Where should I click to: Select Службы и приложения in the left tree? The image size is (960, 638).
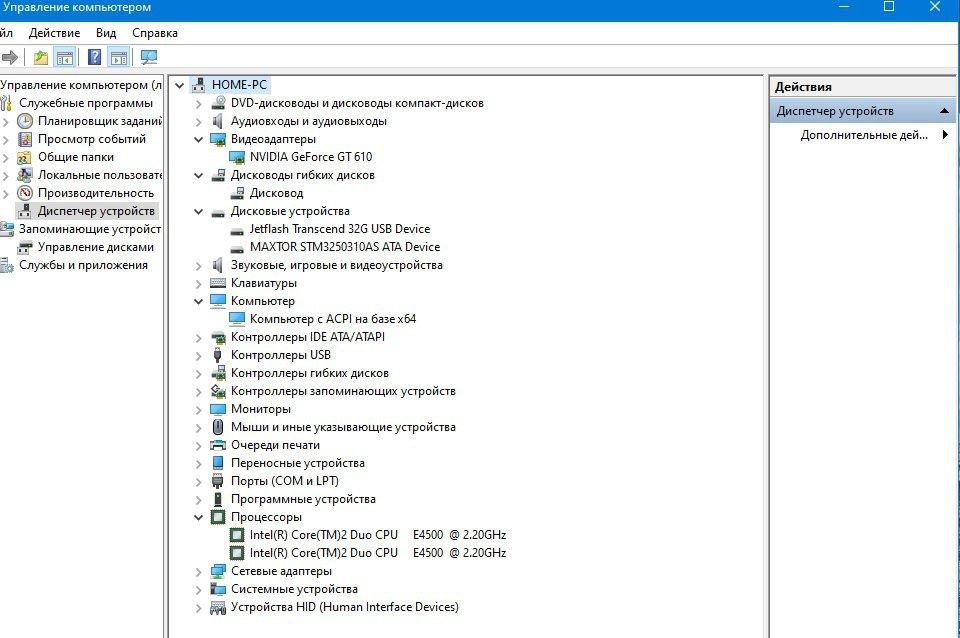tap(83, 265)
